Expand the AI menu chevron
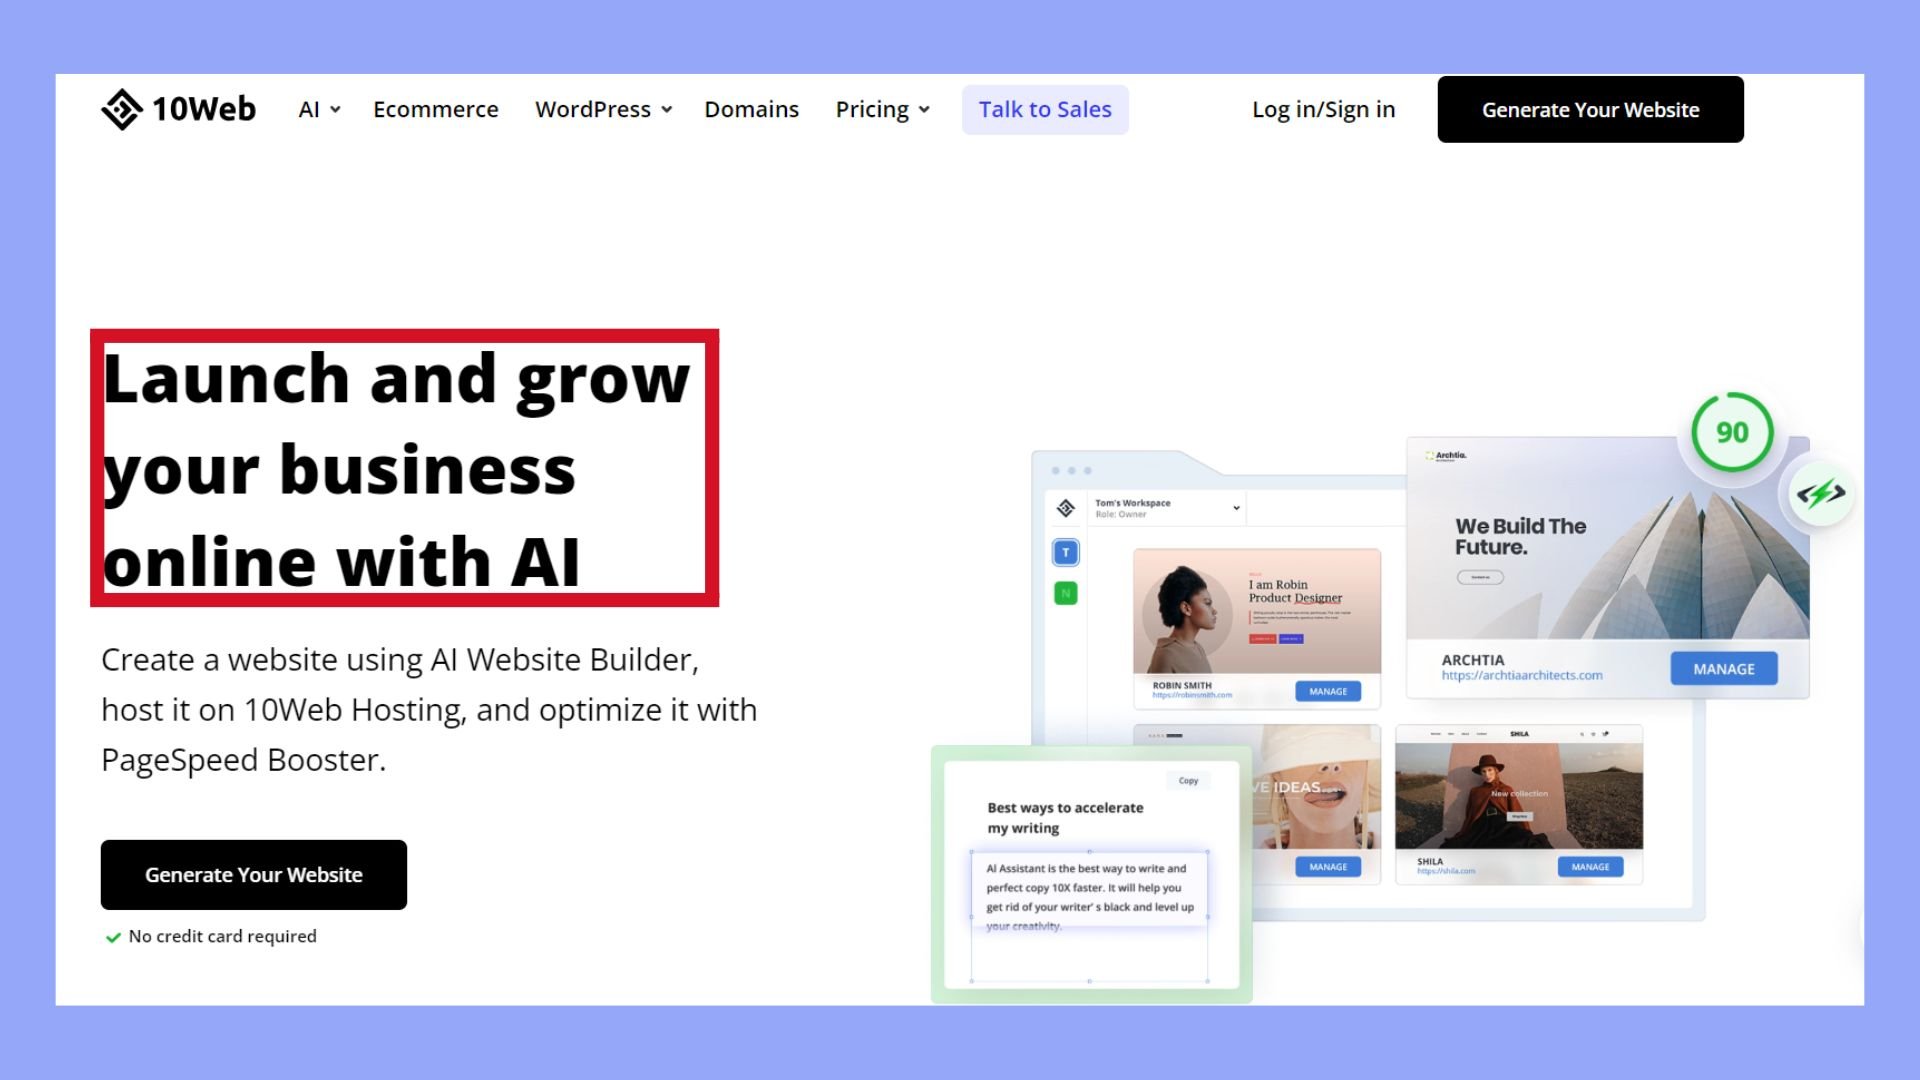Image resolution: width=1920 pixels, height=1080 pixels. 335,110
